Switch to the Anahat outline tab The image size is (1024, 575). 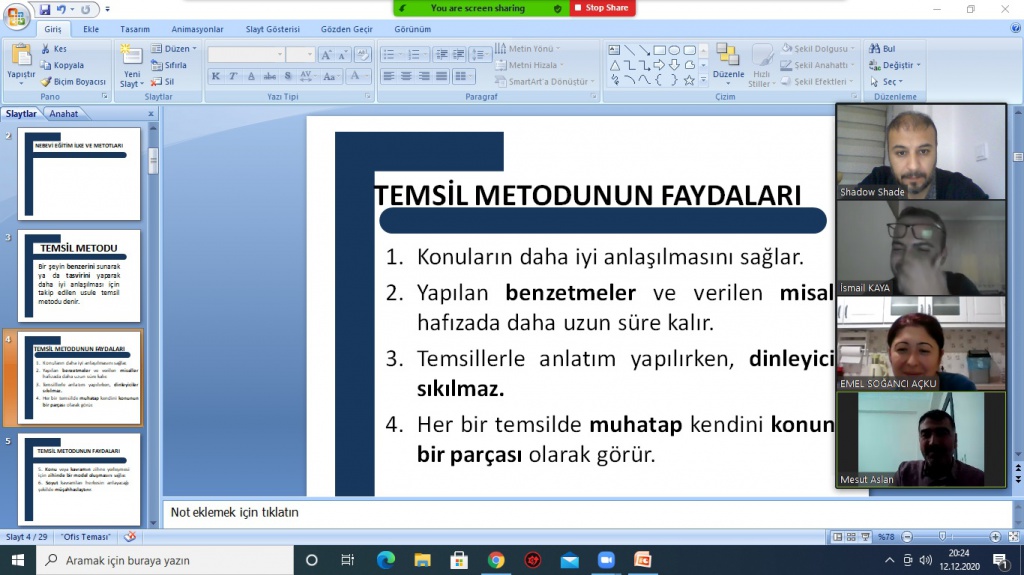coord(64,114)
